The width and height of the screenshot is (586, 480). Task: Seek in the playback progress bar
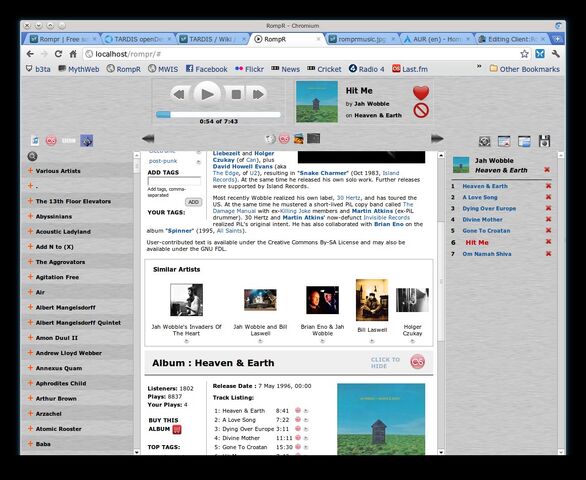[x=218, y=114]
